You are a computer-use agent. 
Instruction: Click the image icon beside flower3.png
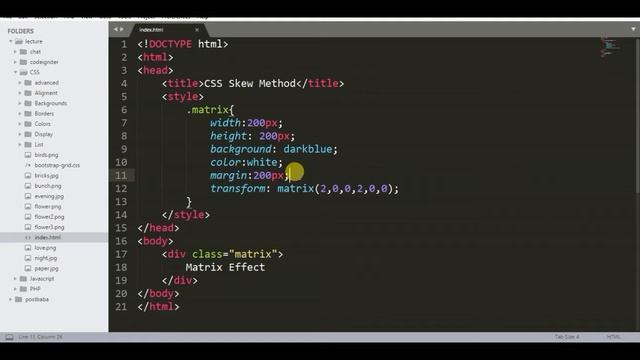click(28, 227)
